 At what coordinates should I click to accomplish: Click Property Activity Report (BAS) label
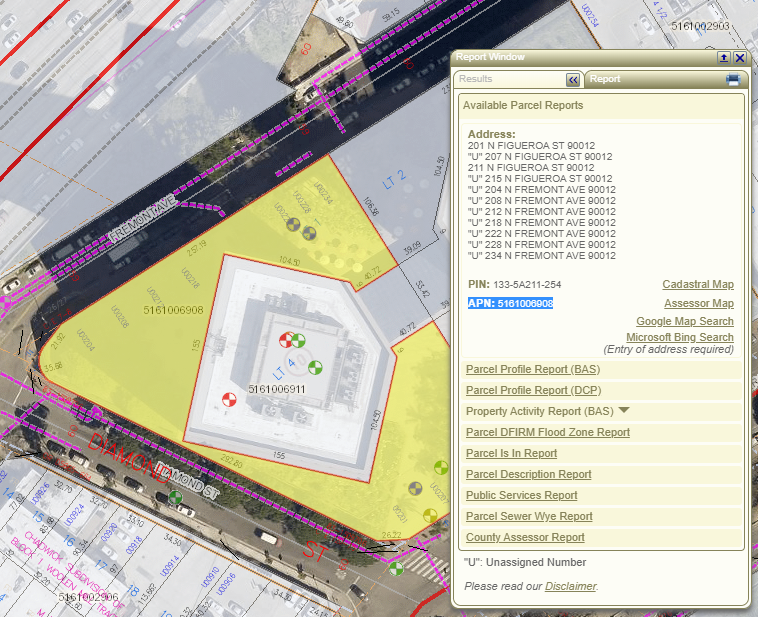(x=539, y=411)
